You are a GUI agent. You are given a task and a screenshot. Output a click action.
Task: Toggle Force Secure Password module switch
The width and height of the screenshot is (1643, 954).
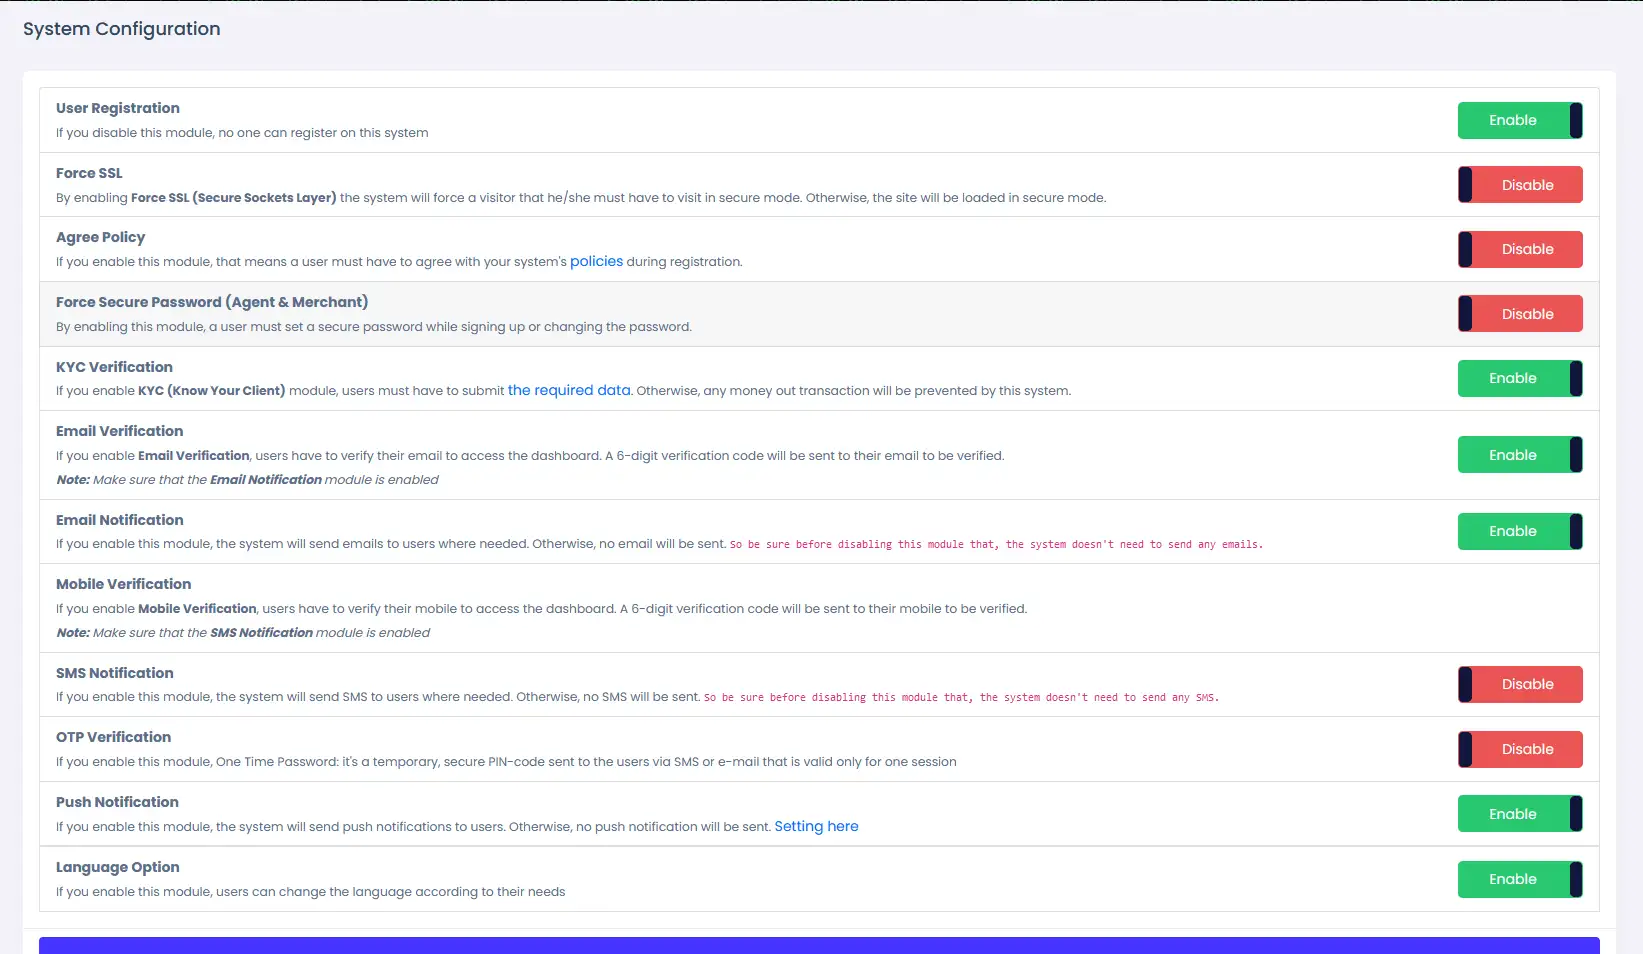click(1520, 314)
